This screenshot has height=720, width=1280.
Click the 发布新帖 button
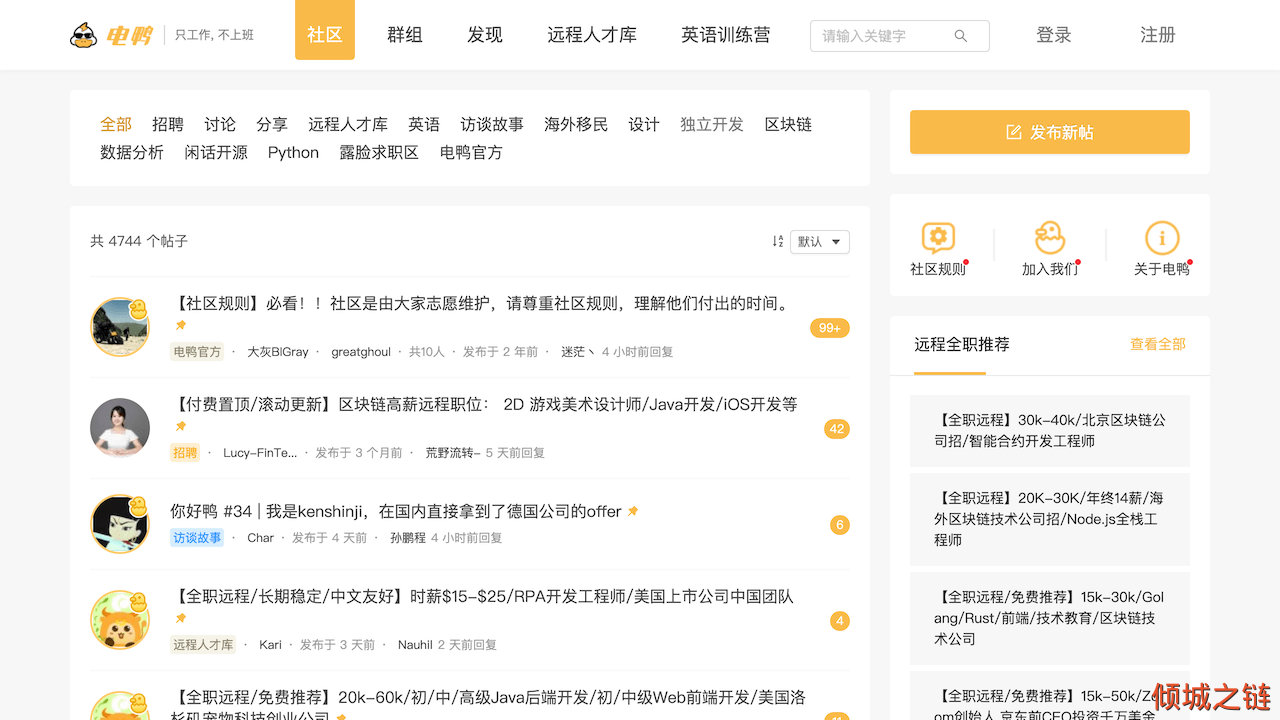[x=1050, y=132]
